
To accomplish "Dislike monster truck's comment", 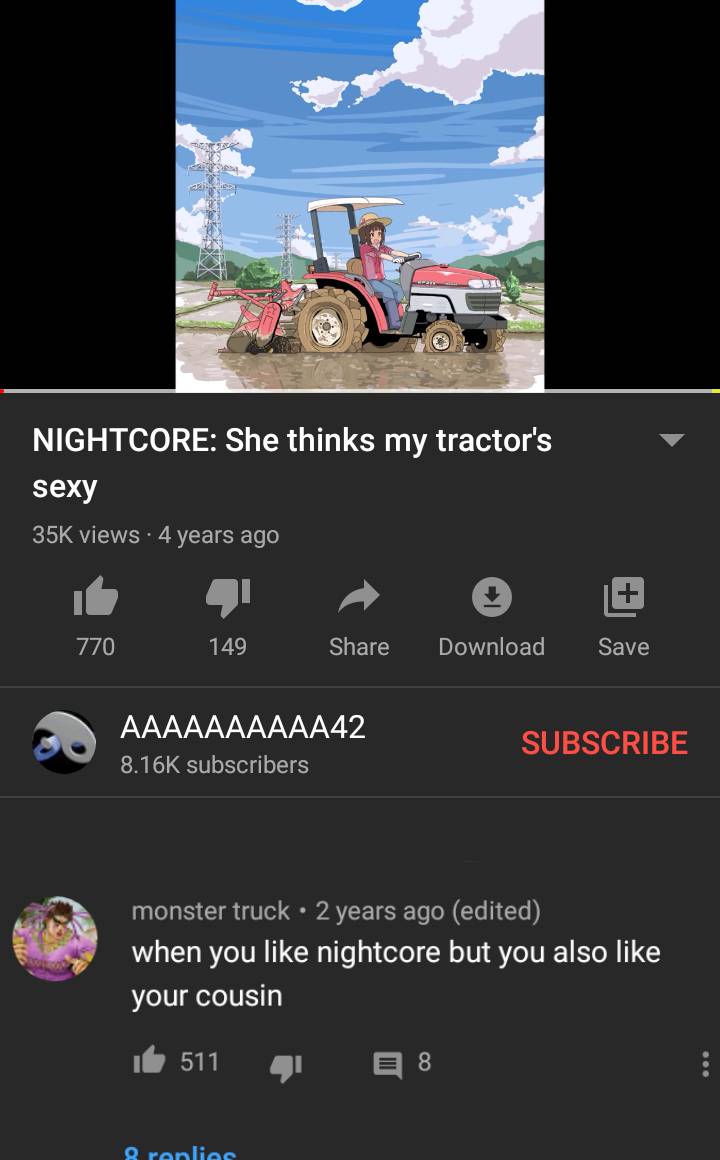I will coord(286,1065).
